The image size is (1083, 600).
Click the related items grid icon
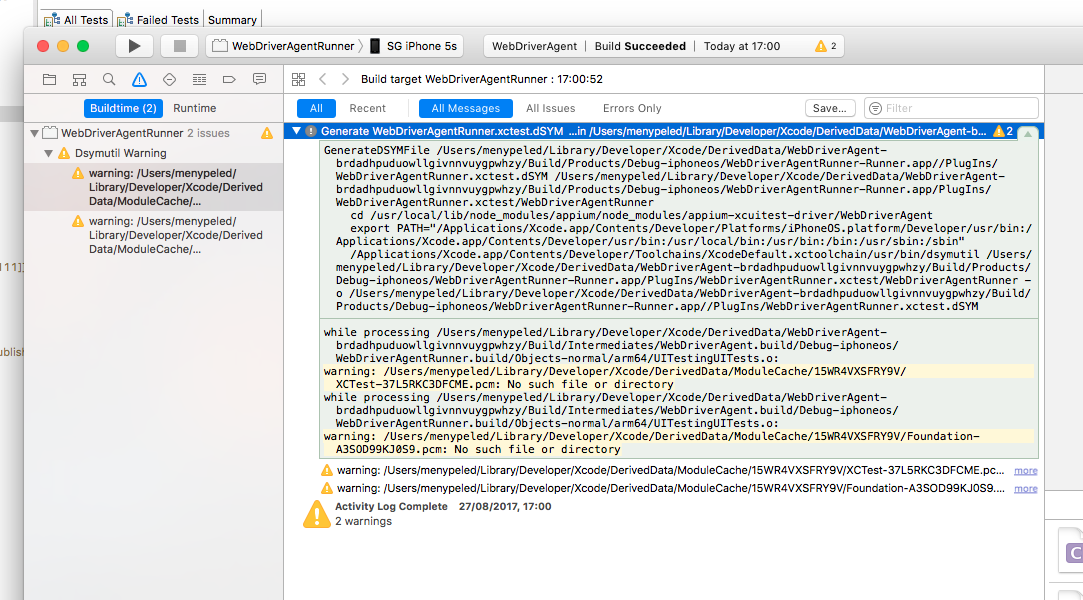click(x=298, y=79)
